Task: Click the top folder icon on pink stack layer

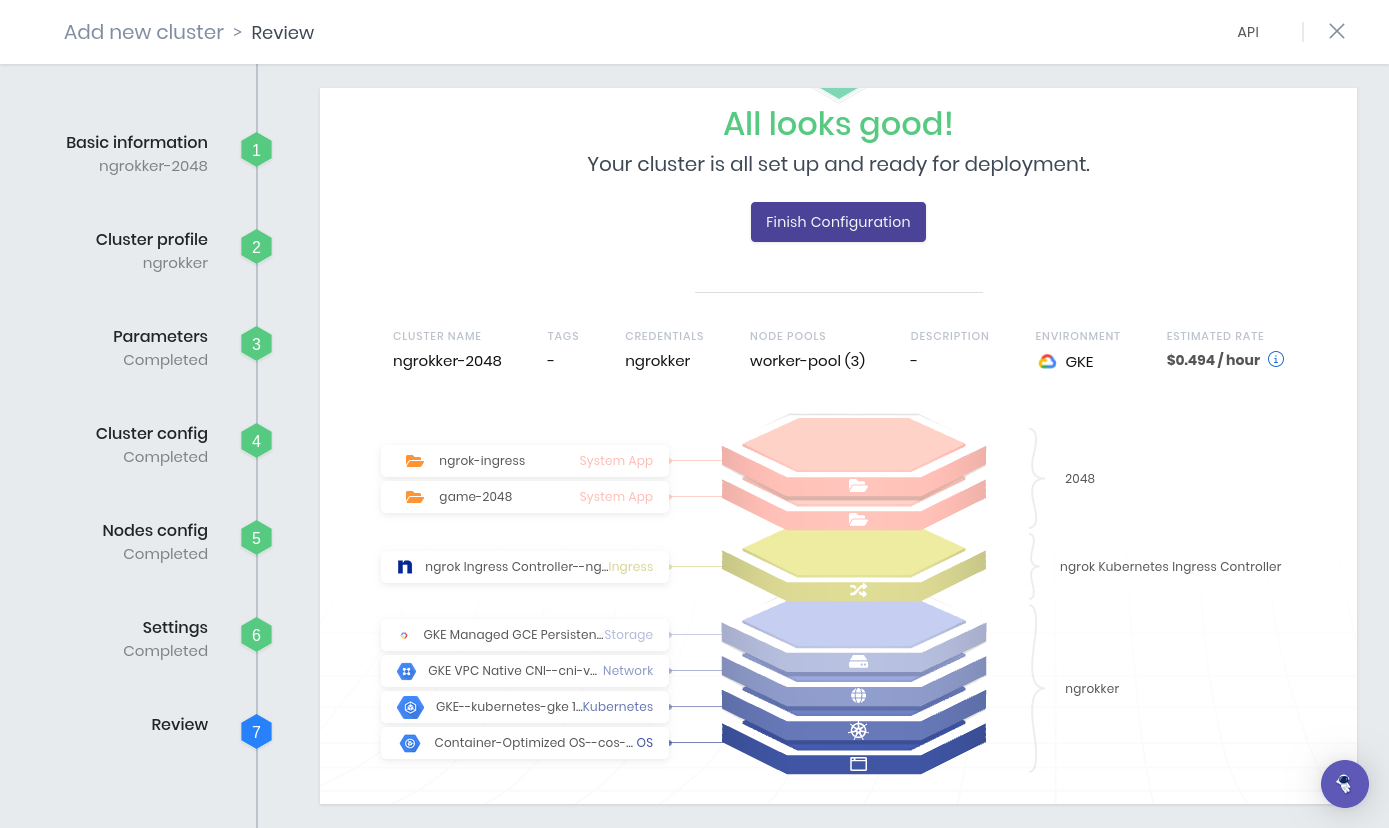Action: pyautogui.click(x=858, y=486)
